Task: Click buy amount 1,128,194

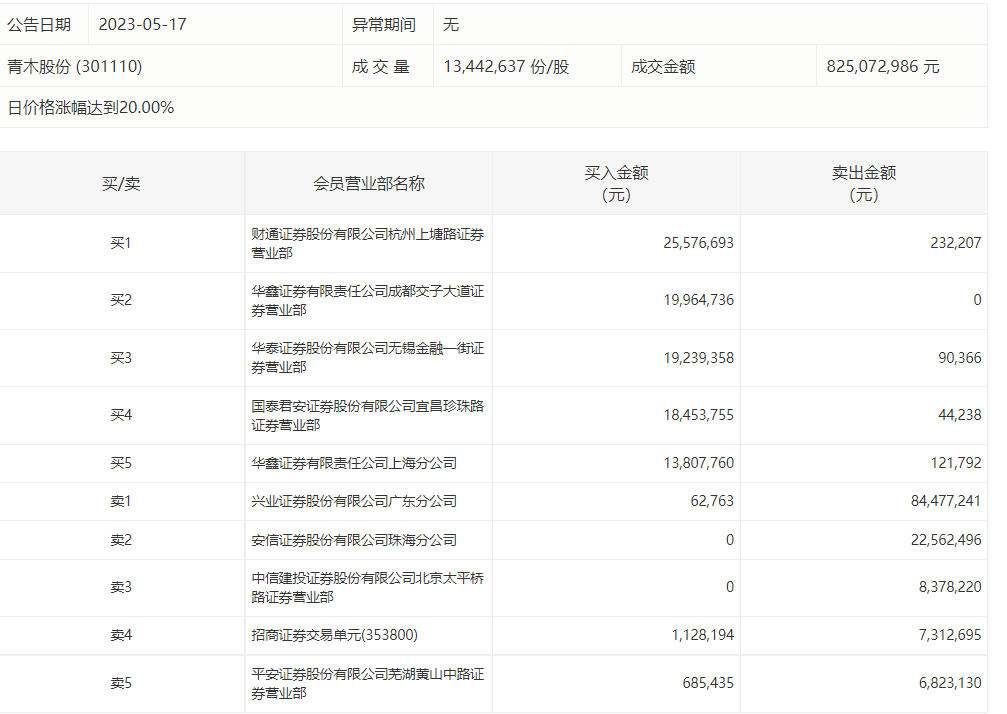Action: pos(703,635)
